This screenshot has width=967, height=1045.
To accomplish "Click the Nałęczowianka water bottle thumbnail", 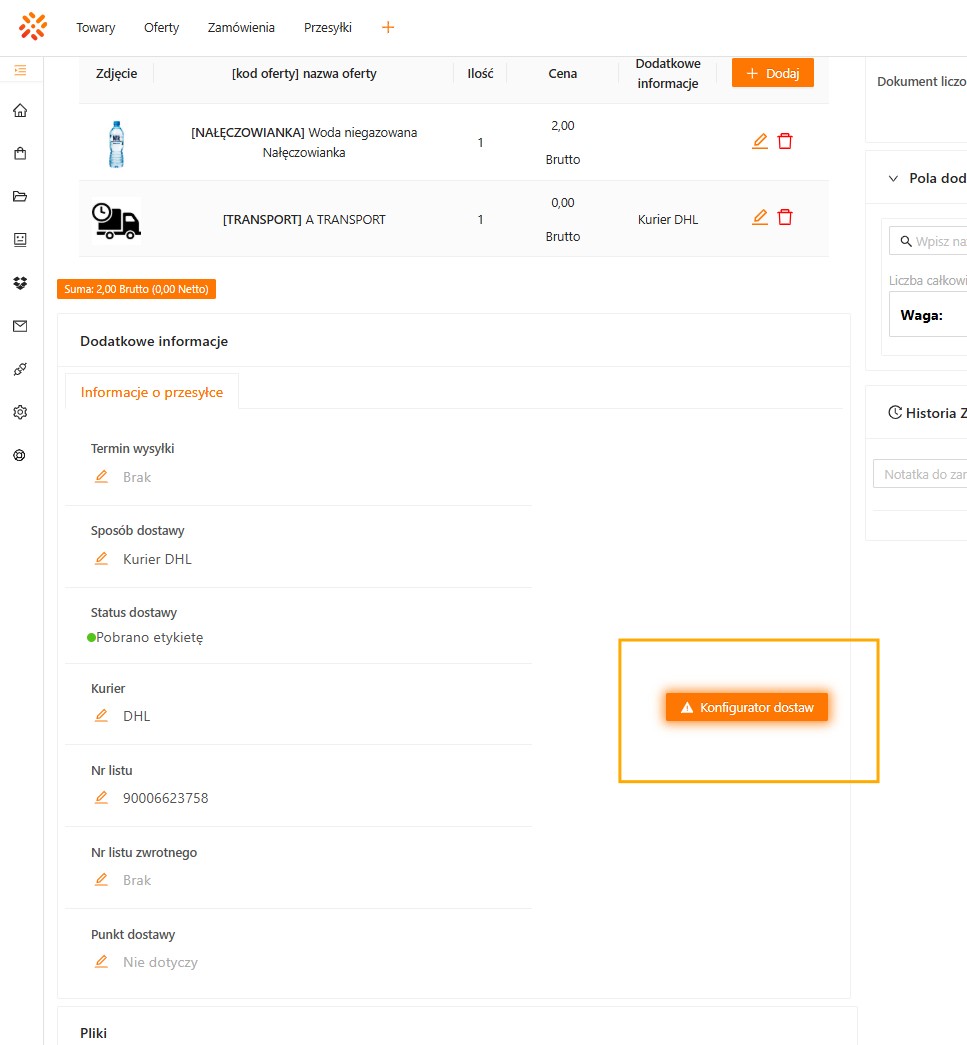I will (116, 143).
